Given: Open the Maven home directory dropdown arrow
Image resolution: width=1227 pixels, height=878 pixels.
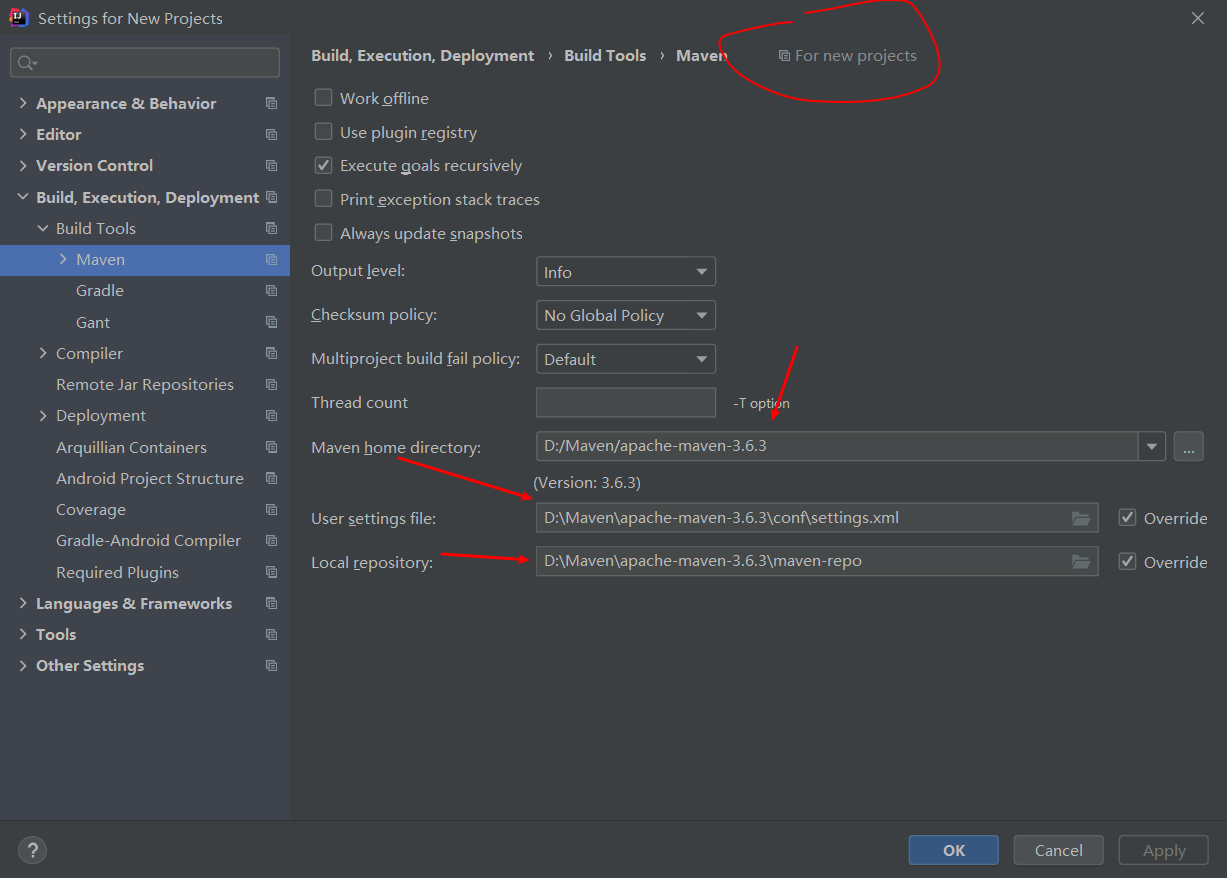Looking at the screenshot, I should (1152, 446).
